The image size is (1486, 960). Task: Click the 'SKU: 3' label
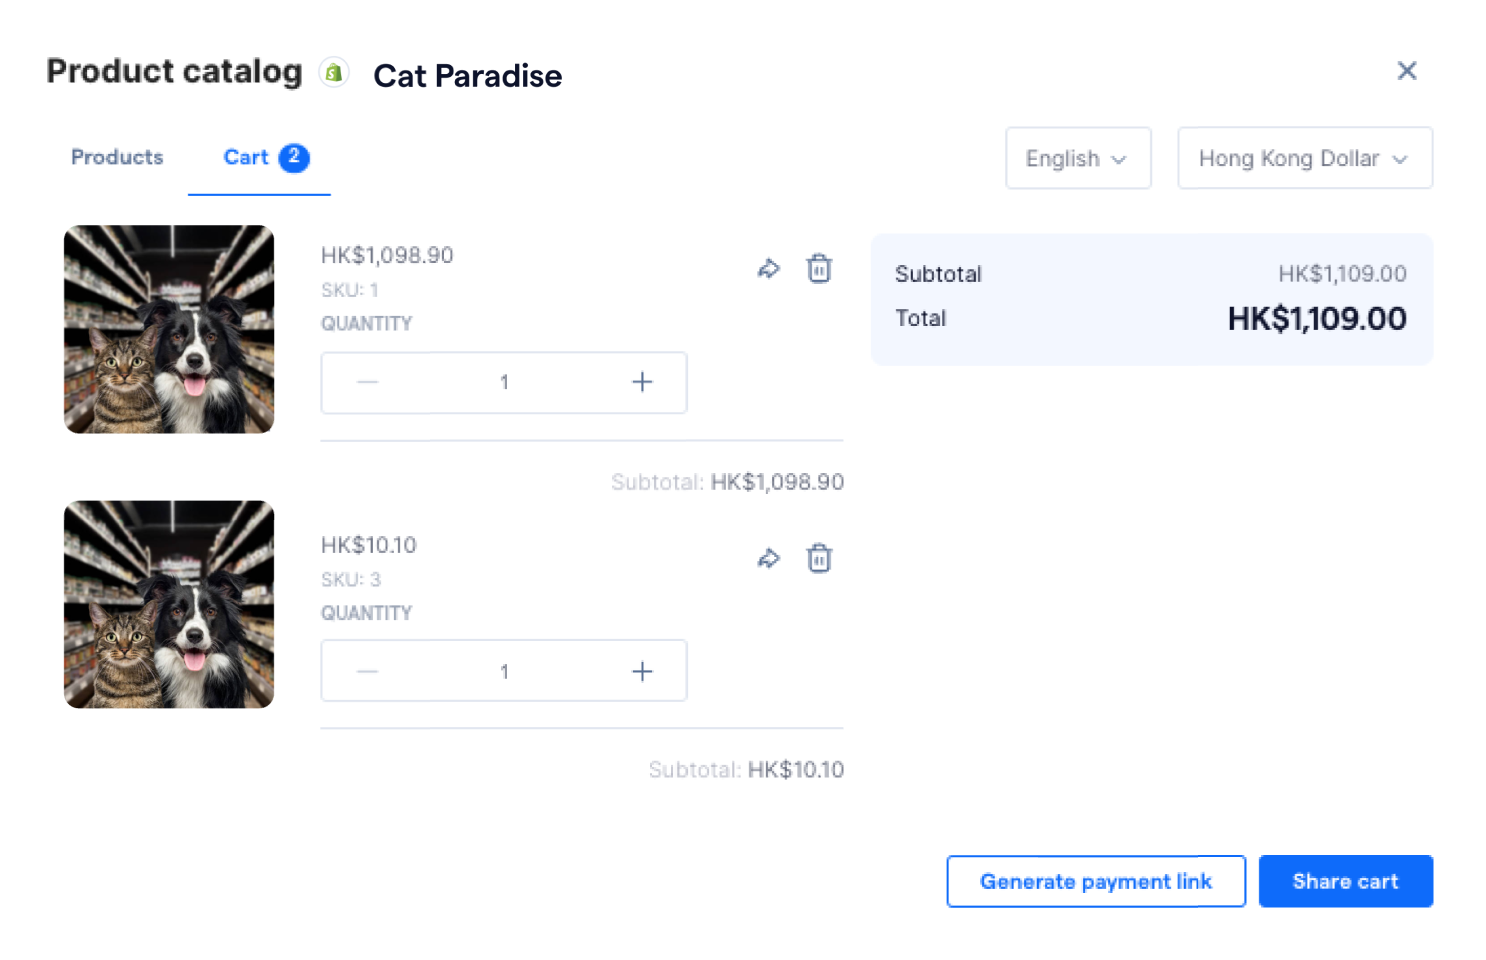[x=351, y=580]
